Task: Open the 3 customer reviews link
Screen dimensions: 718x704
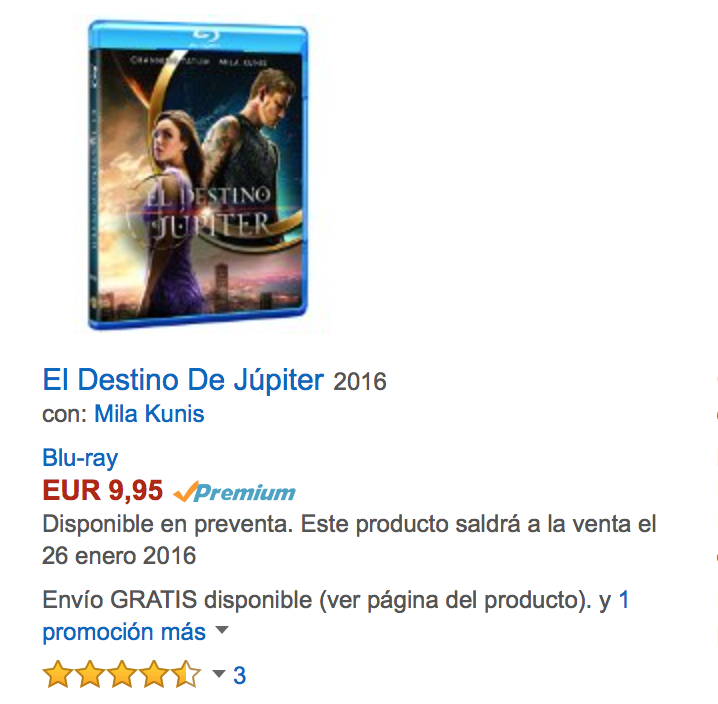Action: coord(239,675)
